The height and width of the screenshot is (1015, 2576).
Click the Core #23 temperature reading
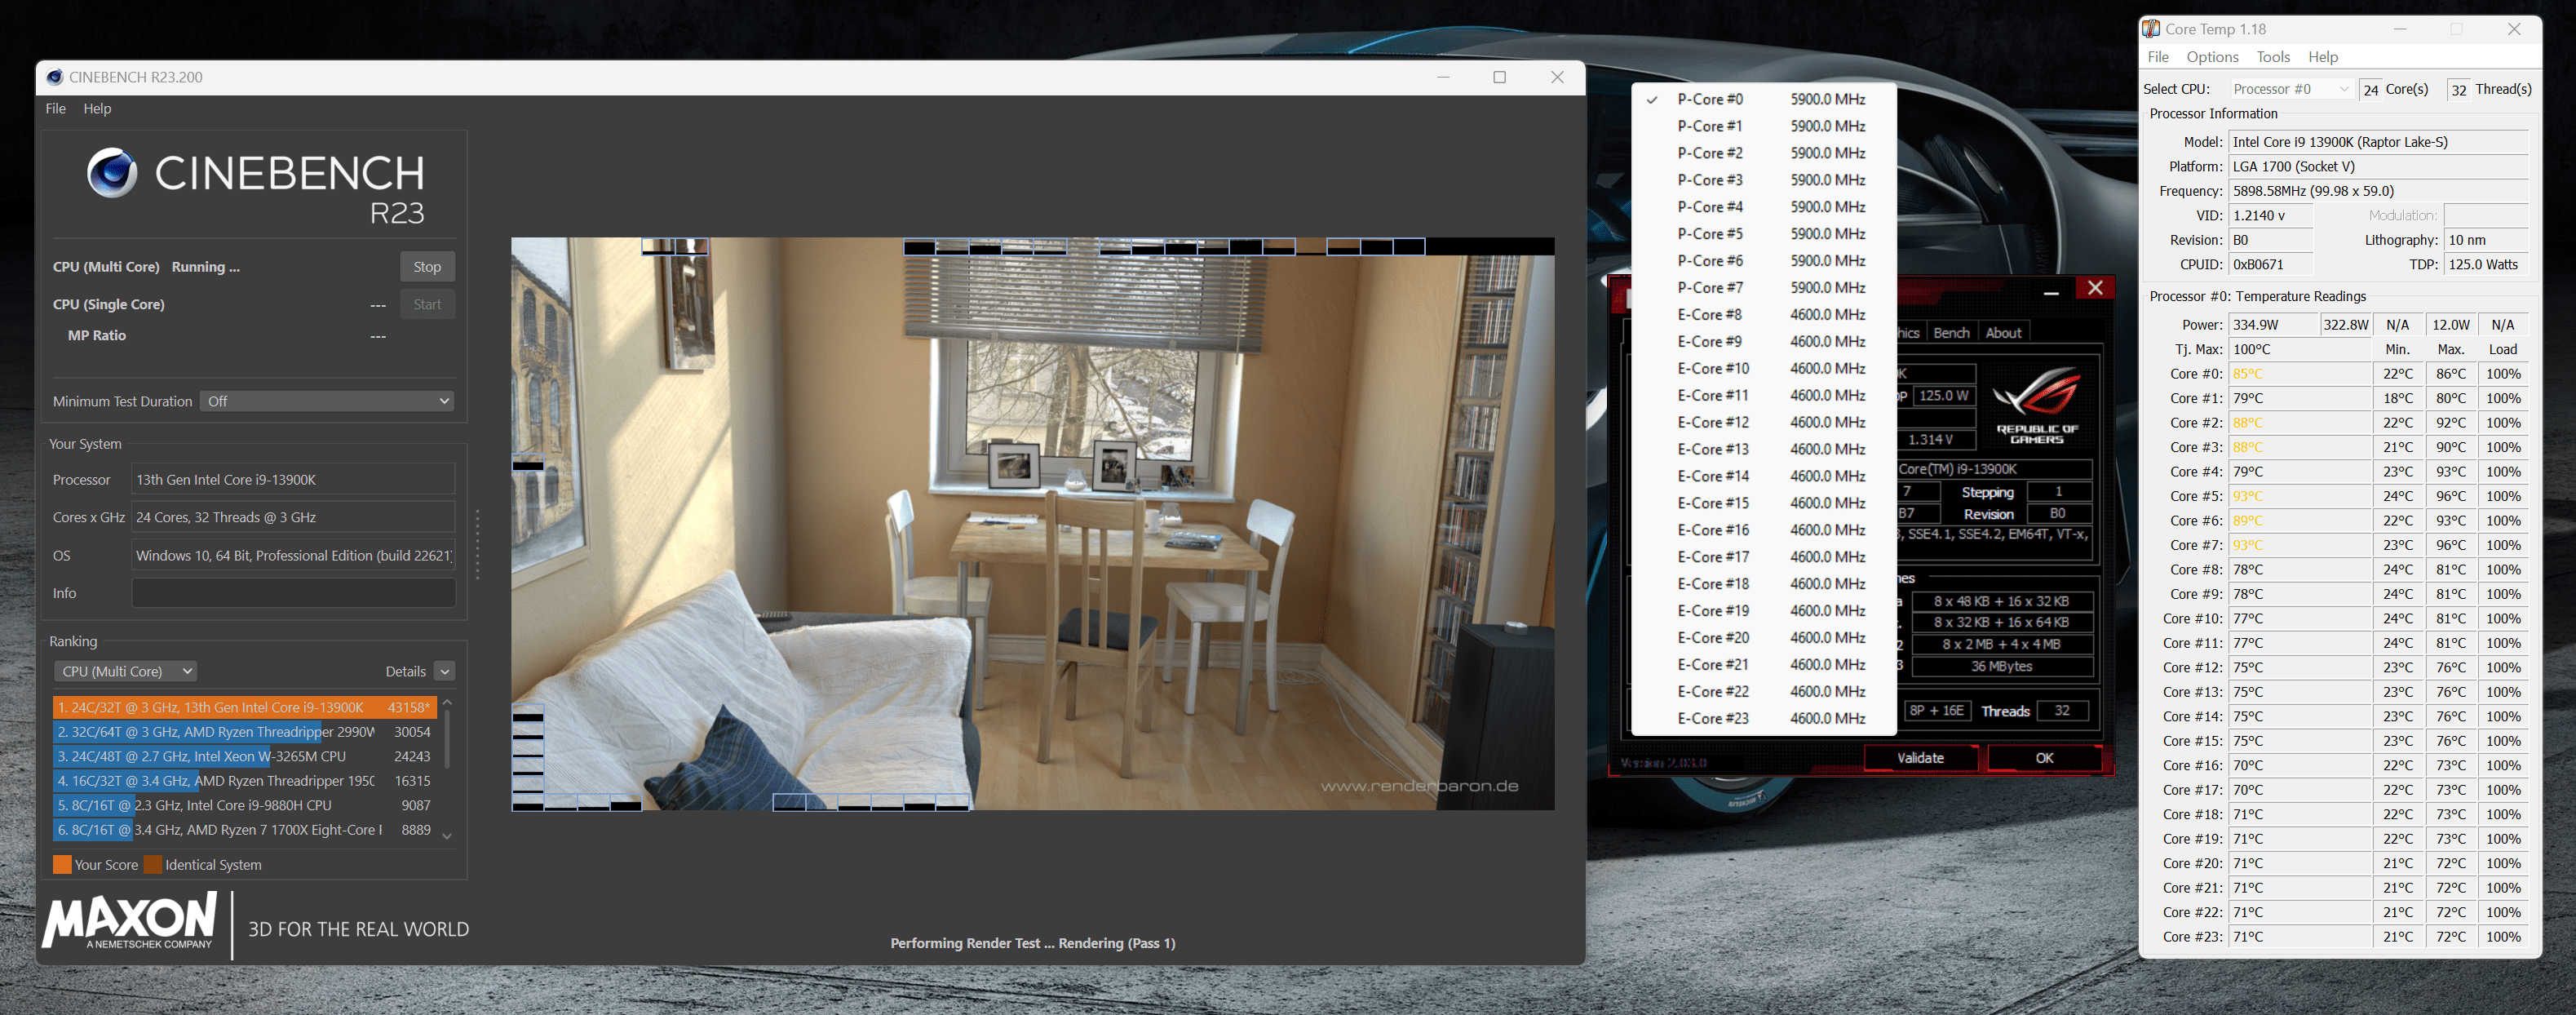click(2299, 937)
